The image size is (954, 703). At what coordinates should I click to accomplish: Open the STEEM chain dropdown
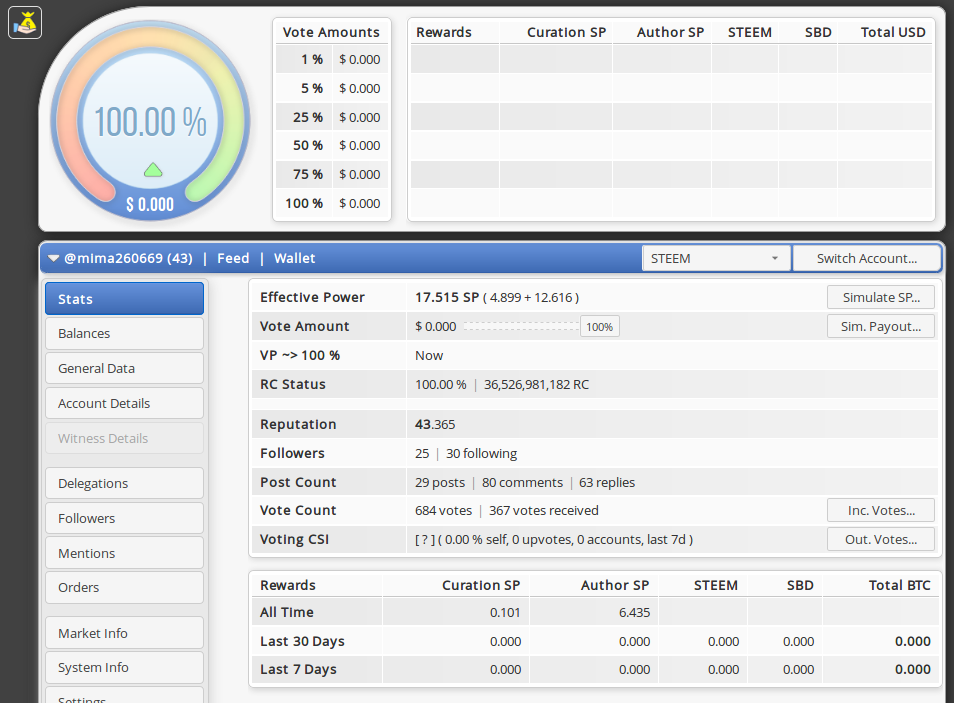pos(716,259)
